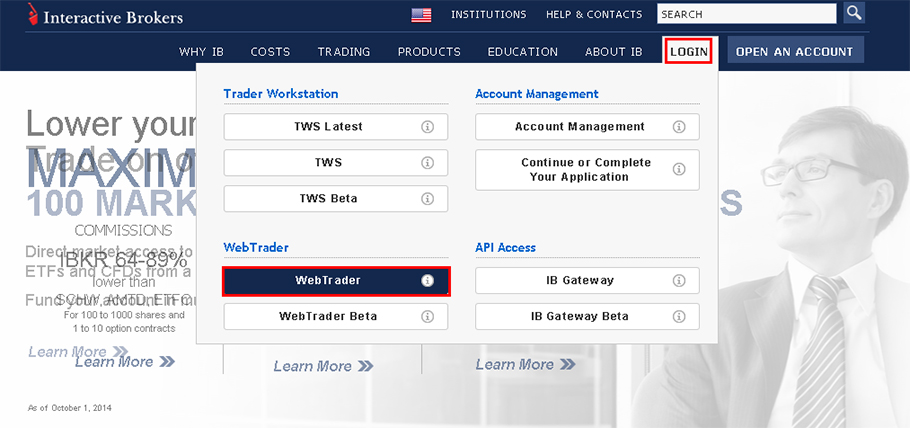Launch IB Gateway Beta
The image size is (910, 428).
[587, 316]
